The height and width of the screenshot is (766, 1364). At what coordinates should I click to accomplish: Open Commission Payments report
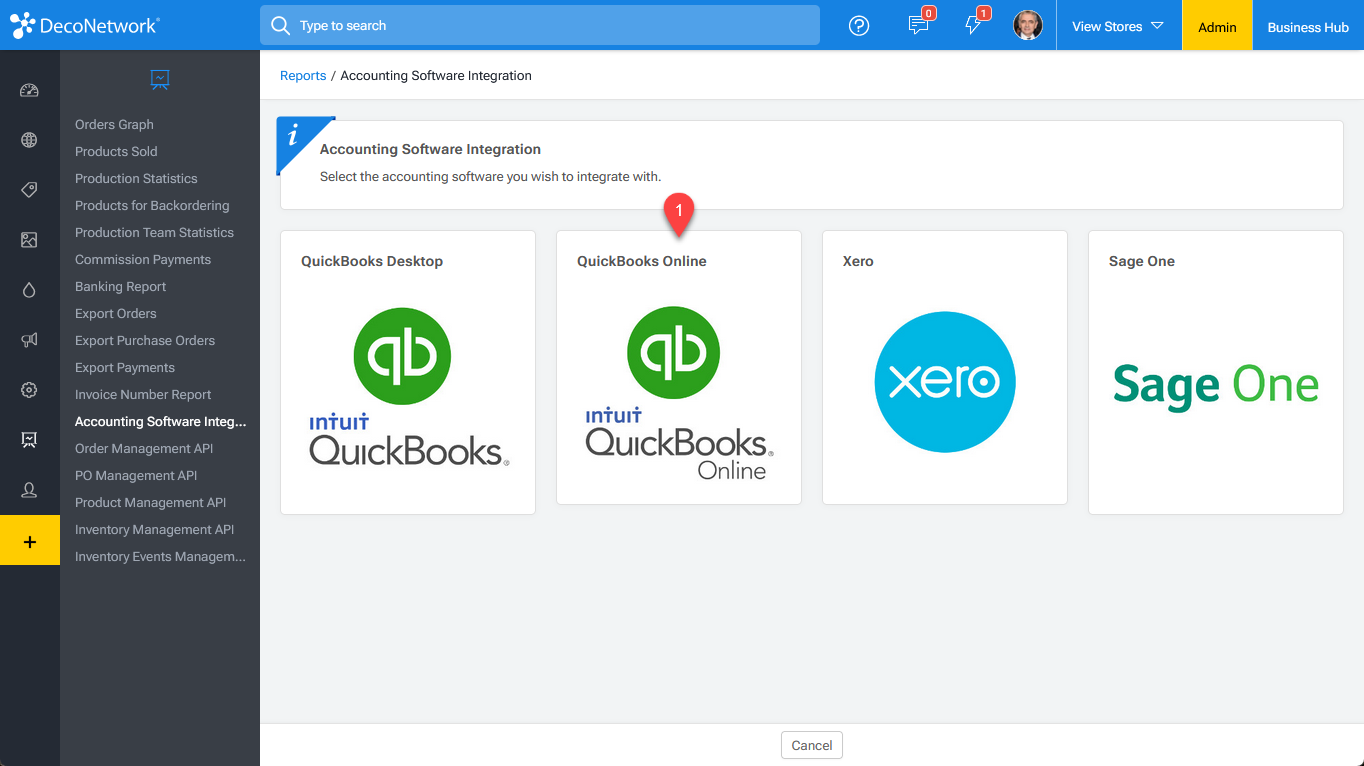(x=143, y=259)
